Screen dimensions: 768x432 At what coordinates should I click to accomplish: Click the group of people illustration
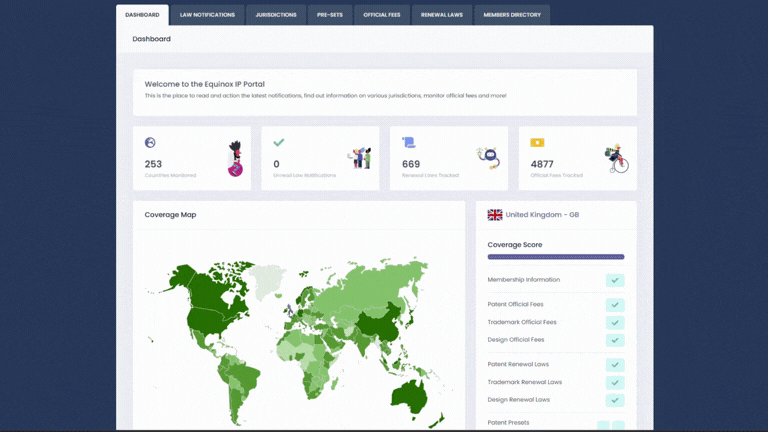(x=360, y=158)
